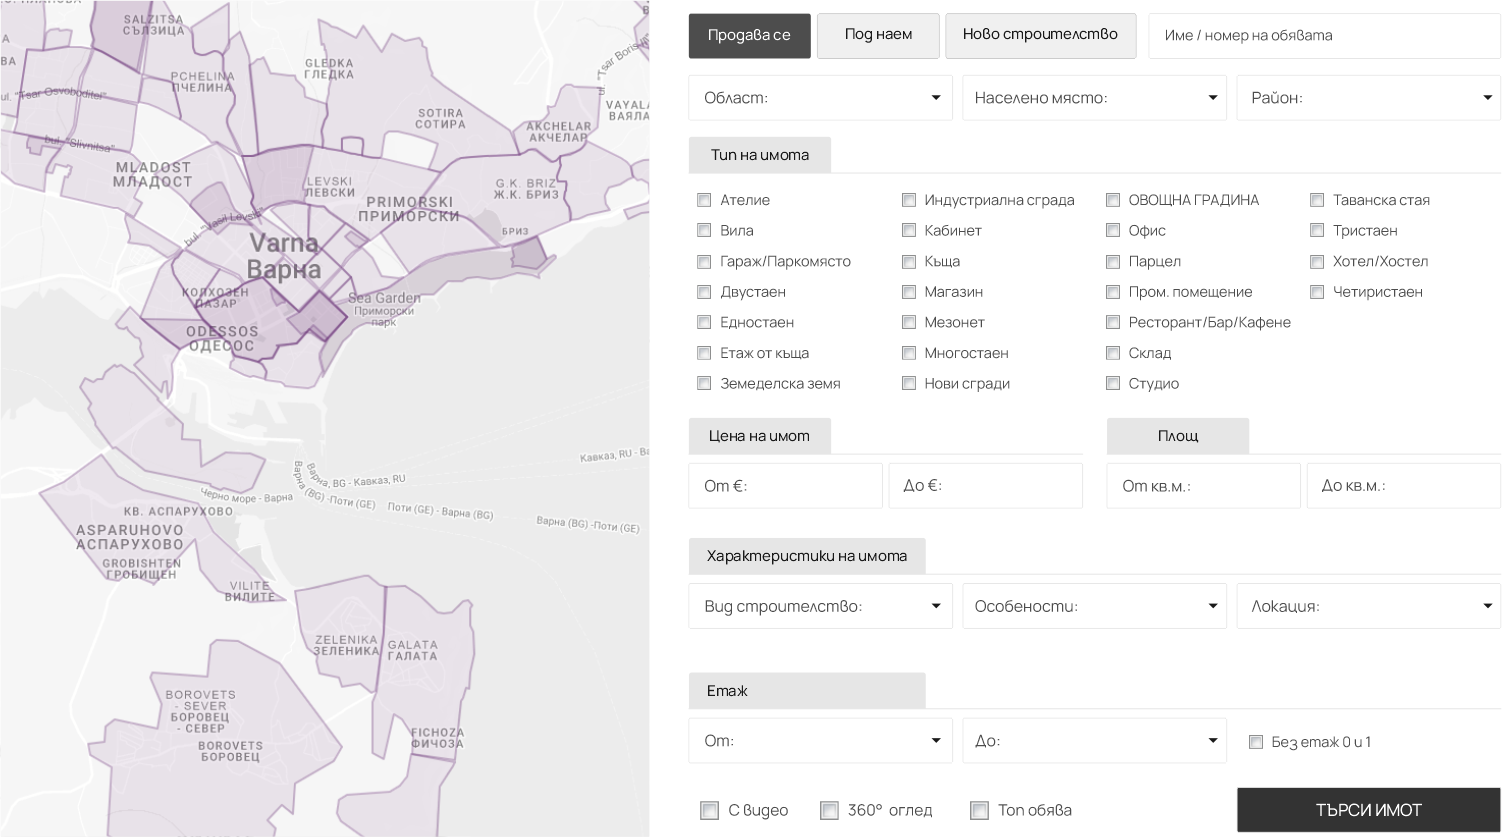
Task: Enable the '360° оглед' filter
Action: (829, 810)
